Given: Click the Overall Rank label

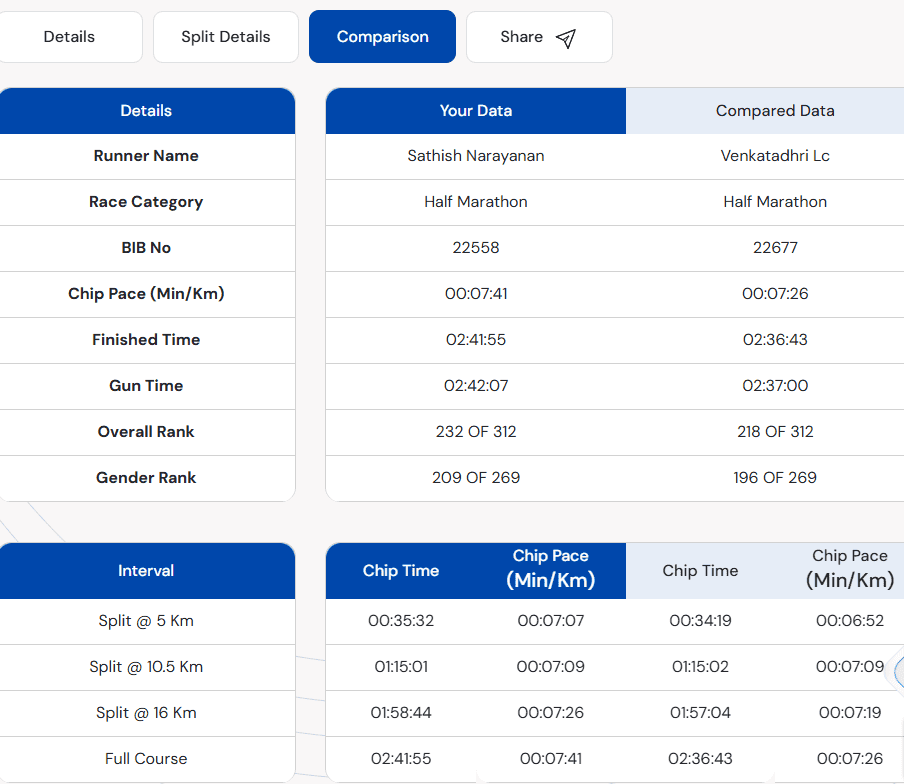Looking at the screenshot, I should pyautogui.click(x=146, y=432).
